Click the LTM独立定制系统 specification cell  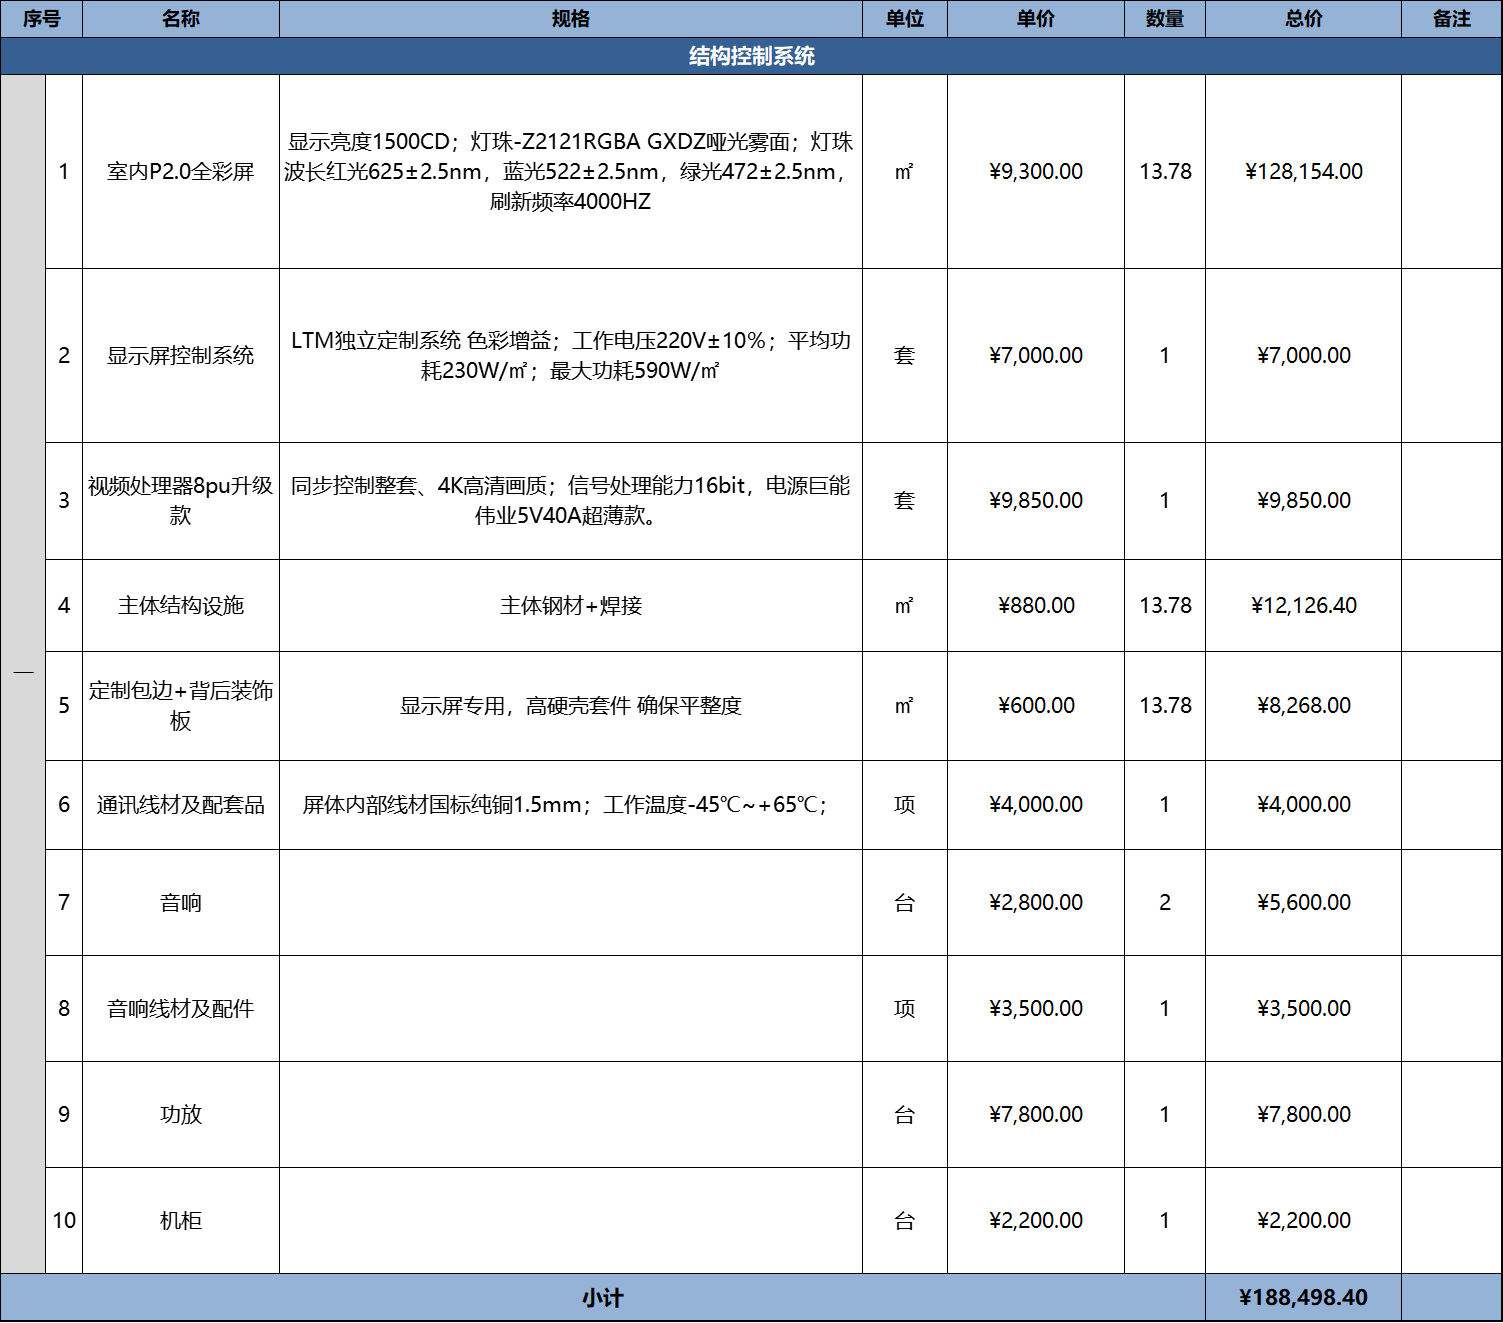coord(571,356)
